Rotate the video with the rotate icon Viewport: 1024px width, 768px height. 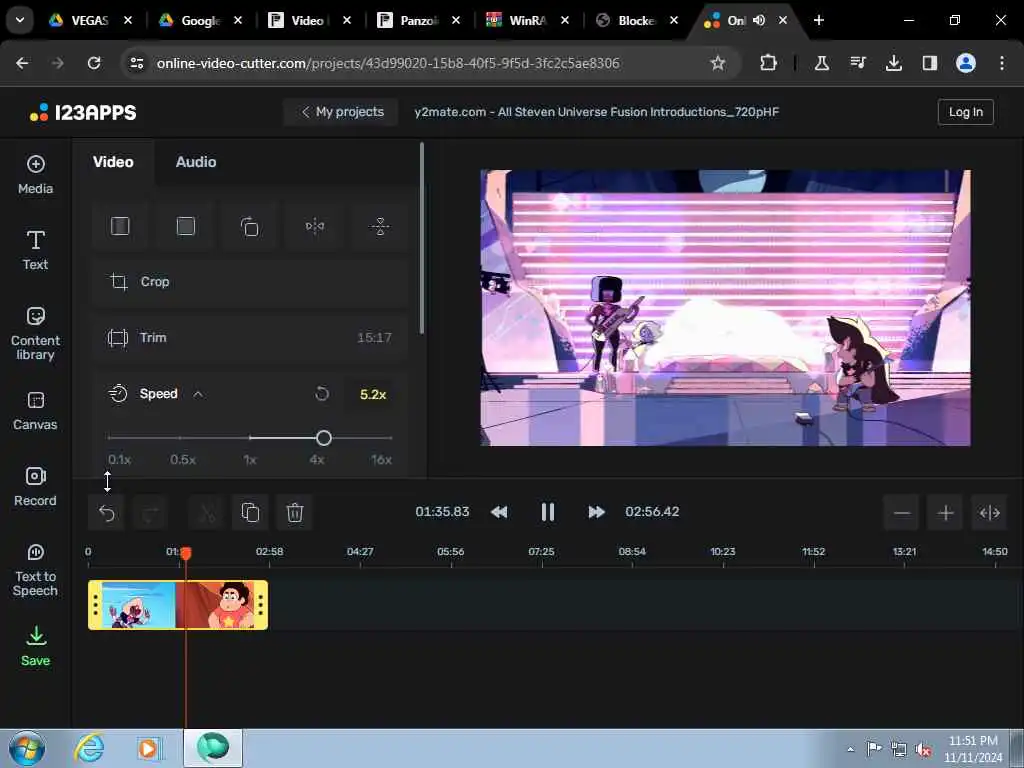(249, 226)
